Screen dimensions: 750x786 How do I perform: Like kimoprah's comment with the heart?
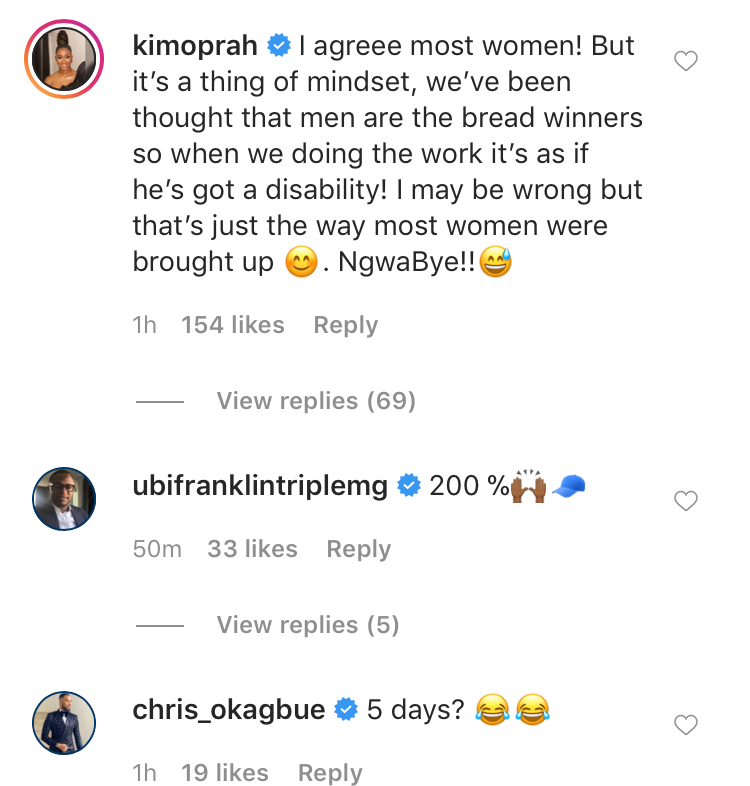coord(685,62)
